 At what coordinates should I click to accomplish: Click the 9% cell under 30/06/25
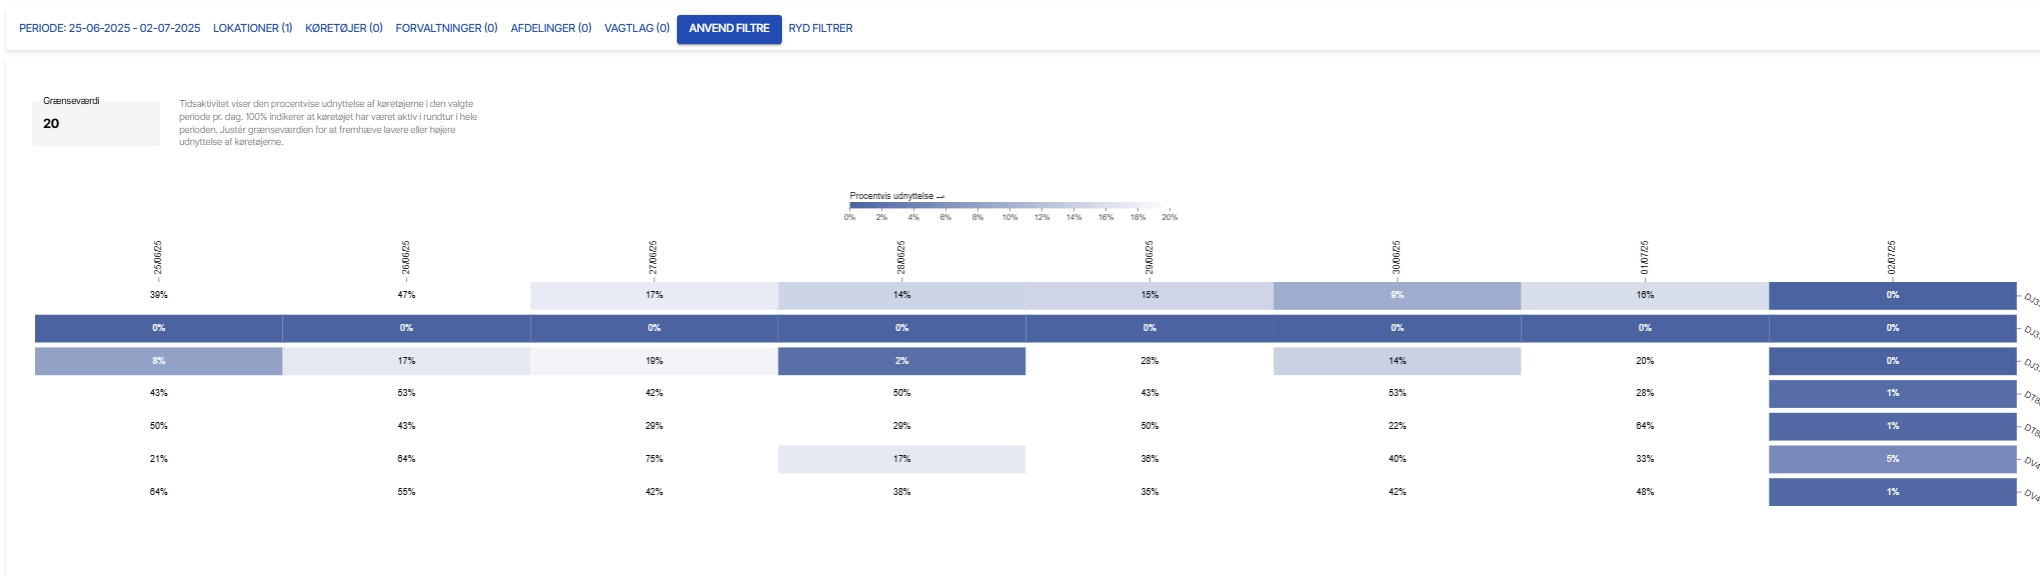tap(1397, 295)
